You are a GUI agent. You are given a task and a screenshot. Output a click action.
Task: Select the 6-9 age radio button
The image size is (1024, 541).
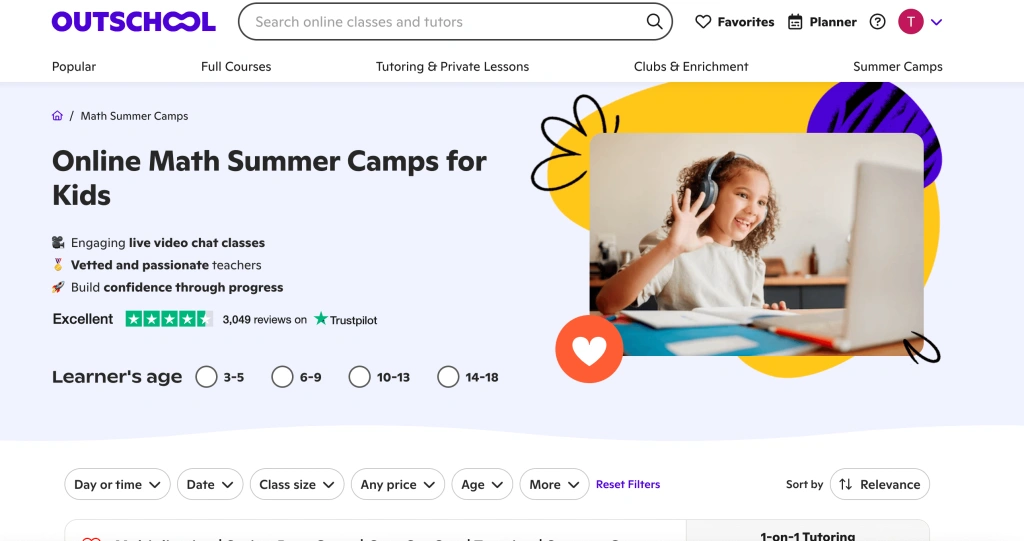pyautogui.click(x=282, y=377)
